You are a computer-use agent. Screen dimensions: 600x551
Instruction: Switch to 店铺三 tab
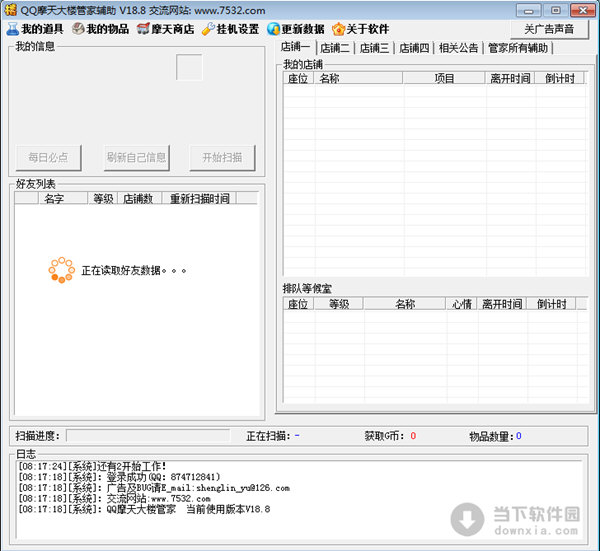pyautogui.click(x=375, y=48)
